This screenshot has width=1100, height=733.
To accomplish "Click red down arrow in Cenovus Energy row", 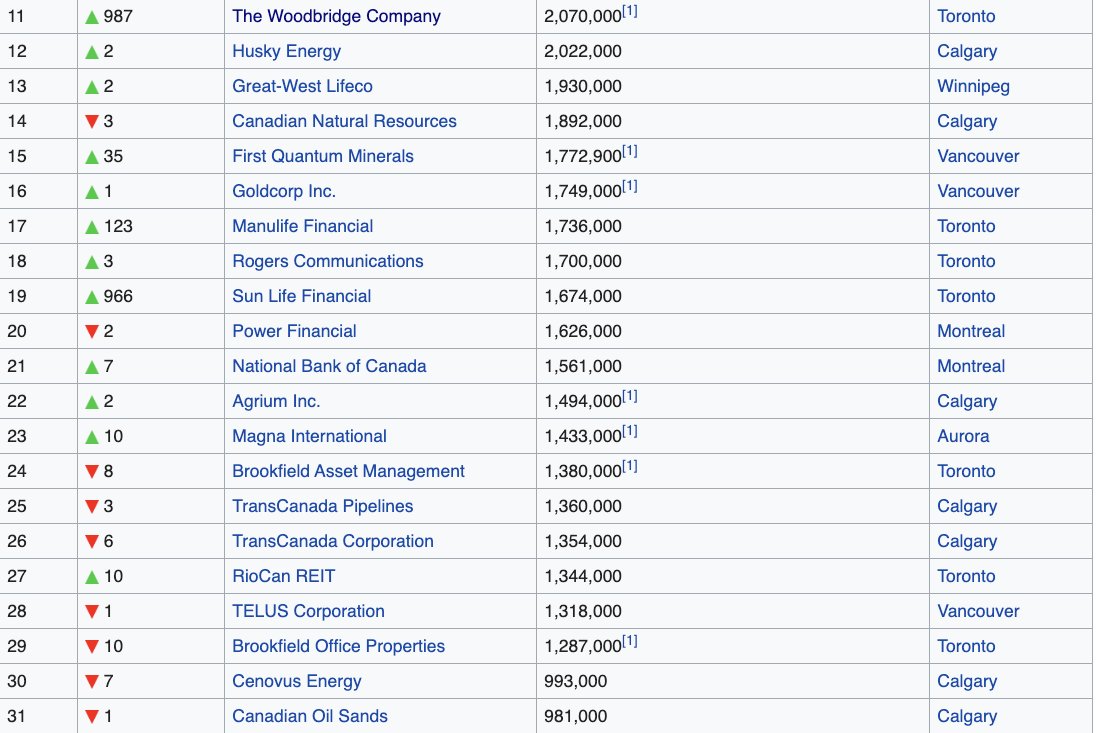I will [x=92, y=682].
